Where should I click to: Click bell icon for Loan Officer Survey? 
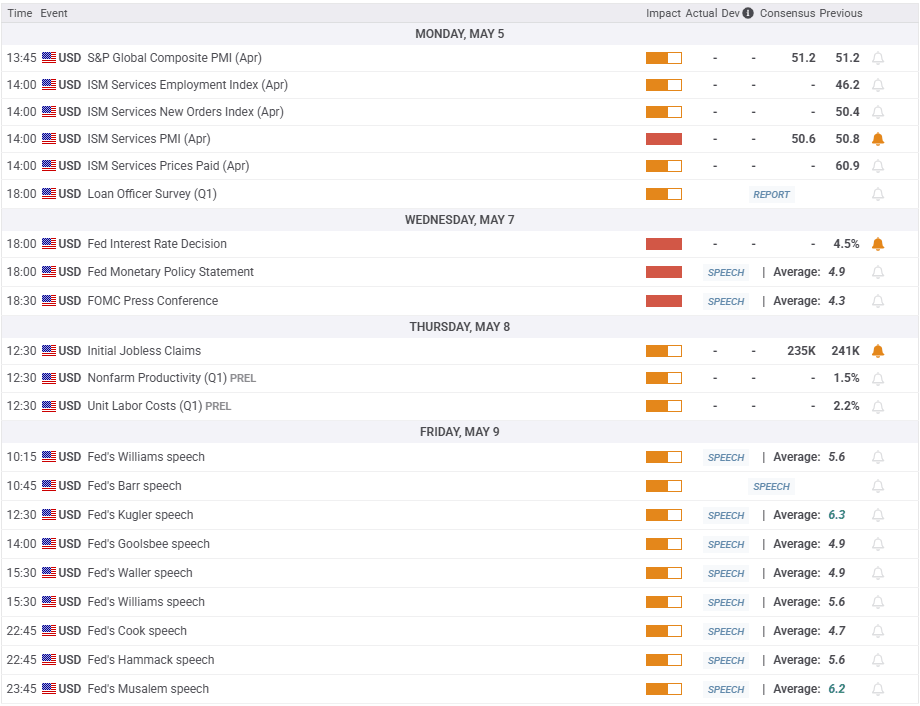click(x=878, y=194)
